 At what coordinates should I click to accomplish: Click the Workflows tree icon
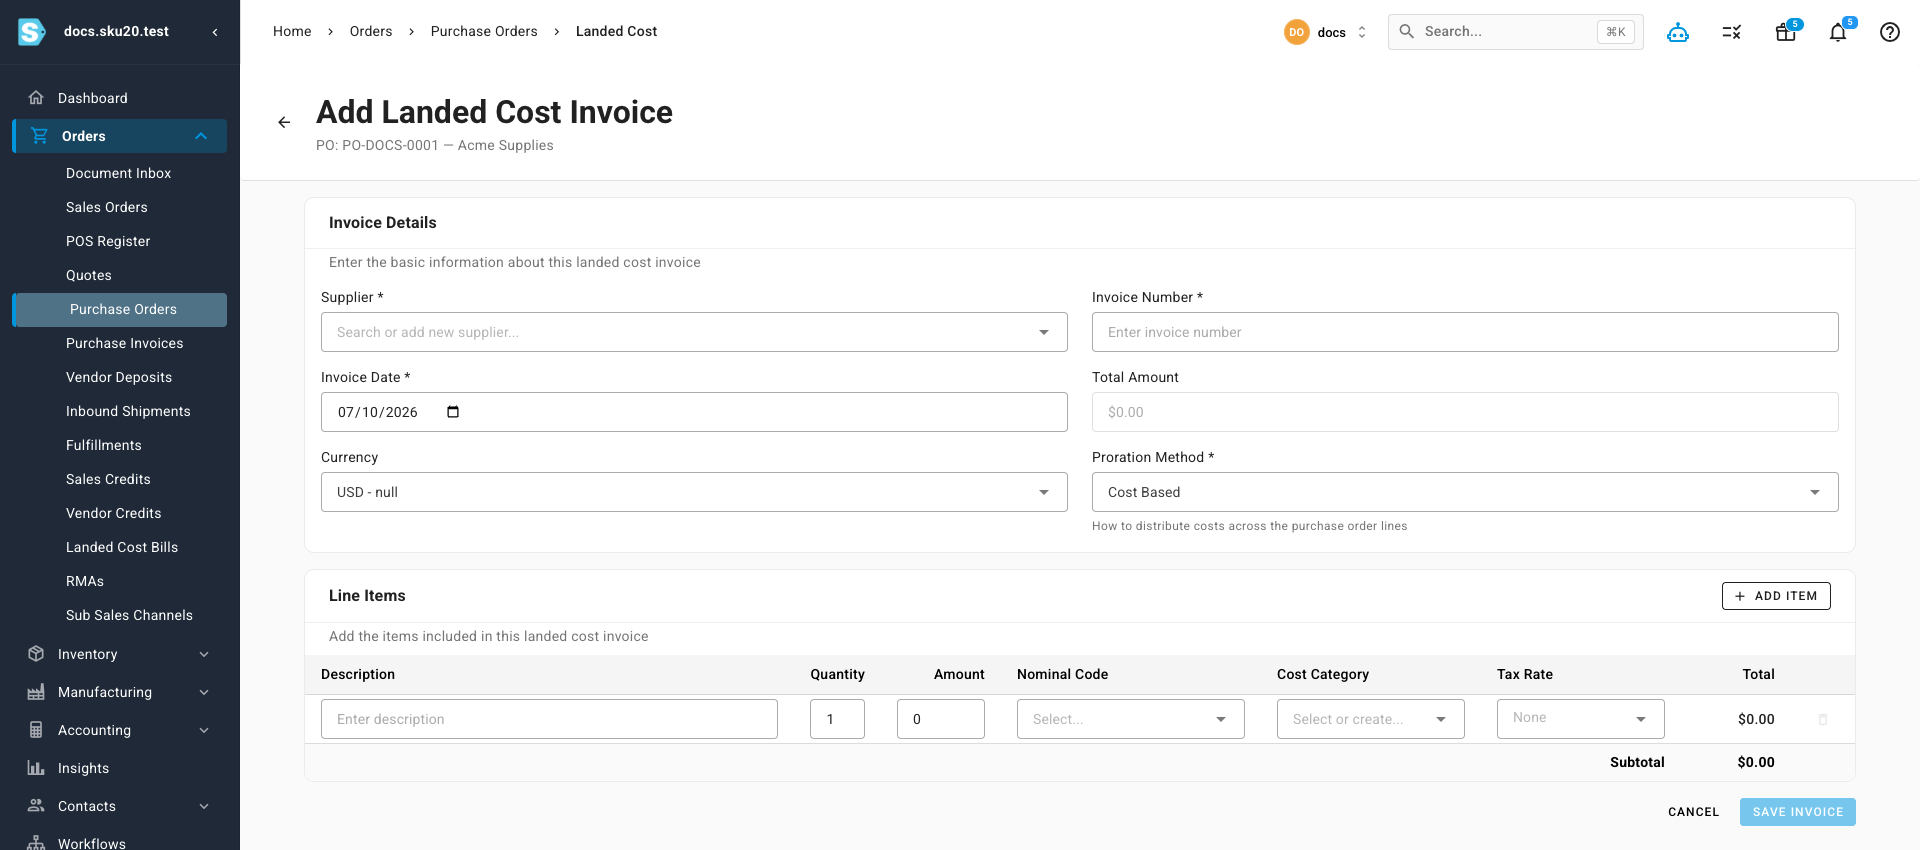click(36, 843)
